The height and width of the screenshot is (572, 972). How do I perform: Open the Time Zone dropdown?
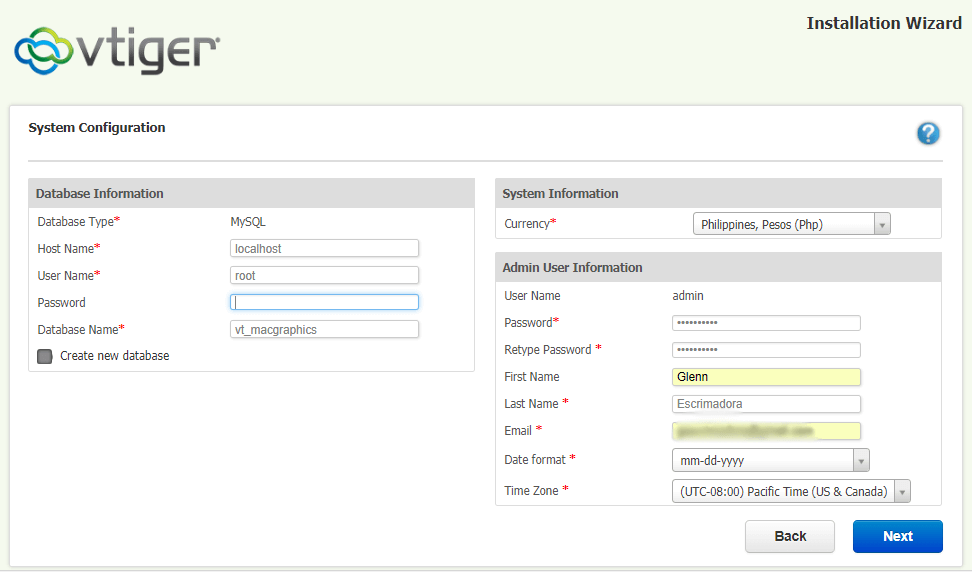coord(791,491)
